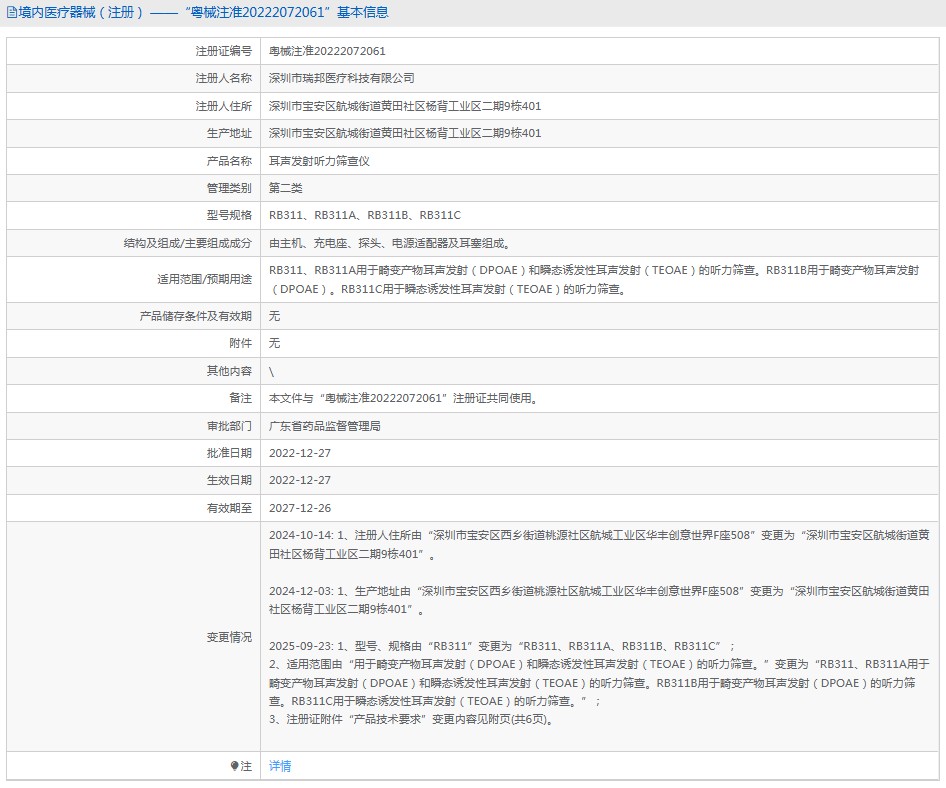Select the product name 耳声发射听力筛查仪

click(319, 161)
